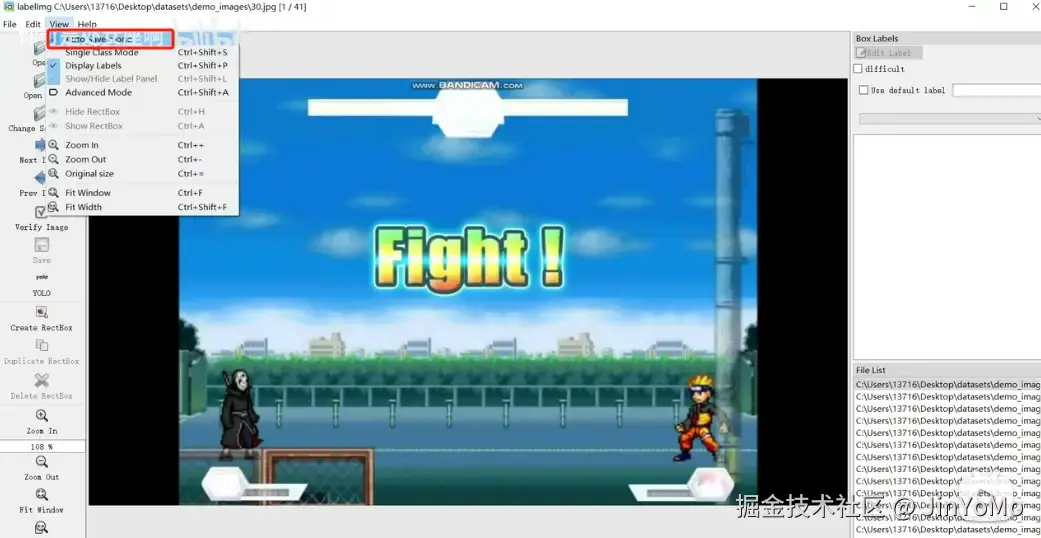
Task: Go to next image using toolbar arrow
Action: (x=41, y=145)
